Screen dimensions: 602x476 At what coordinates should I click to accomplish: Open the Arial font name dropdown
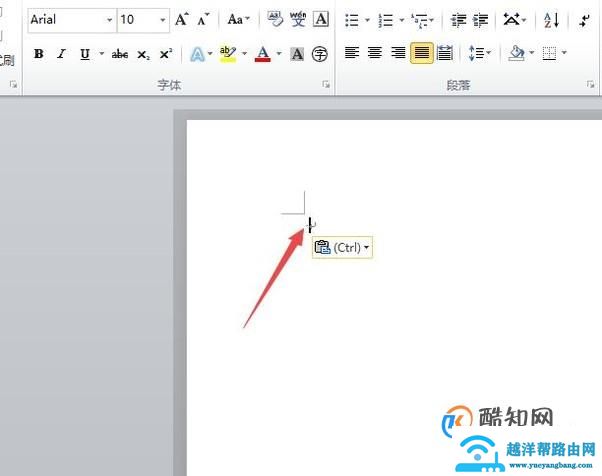pos(109,20)
